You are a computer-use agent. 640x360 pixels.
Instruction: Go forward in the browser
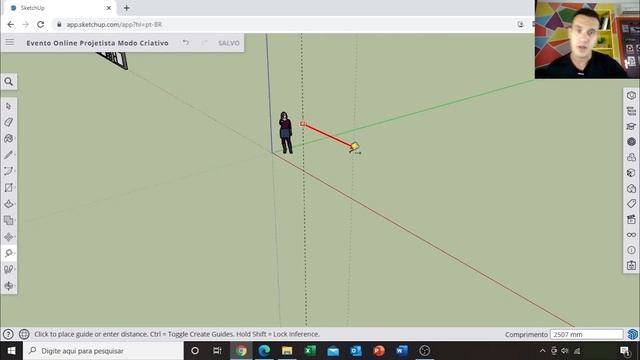point(25,24)
